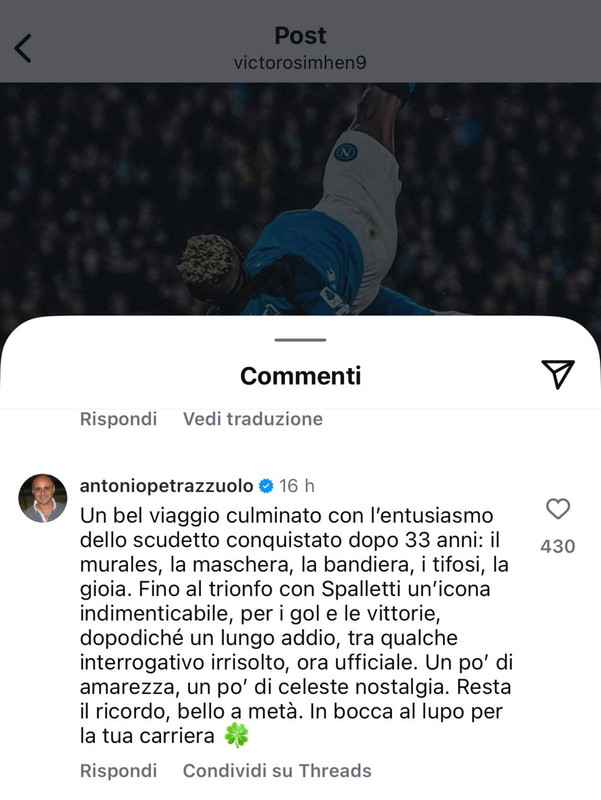Tap the dimmed post photo
This screenshot has width=601, height=800.
pyautogui.click(x=300, y=199)
